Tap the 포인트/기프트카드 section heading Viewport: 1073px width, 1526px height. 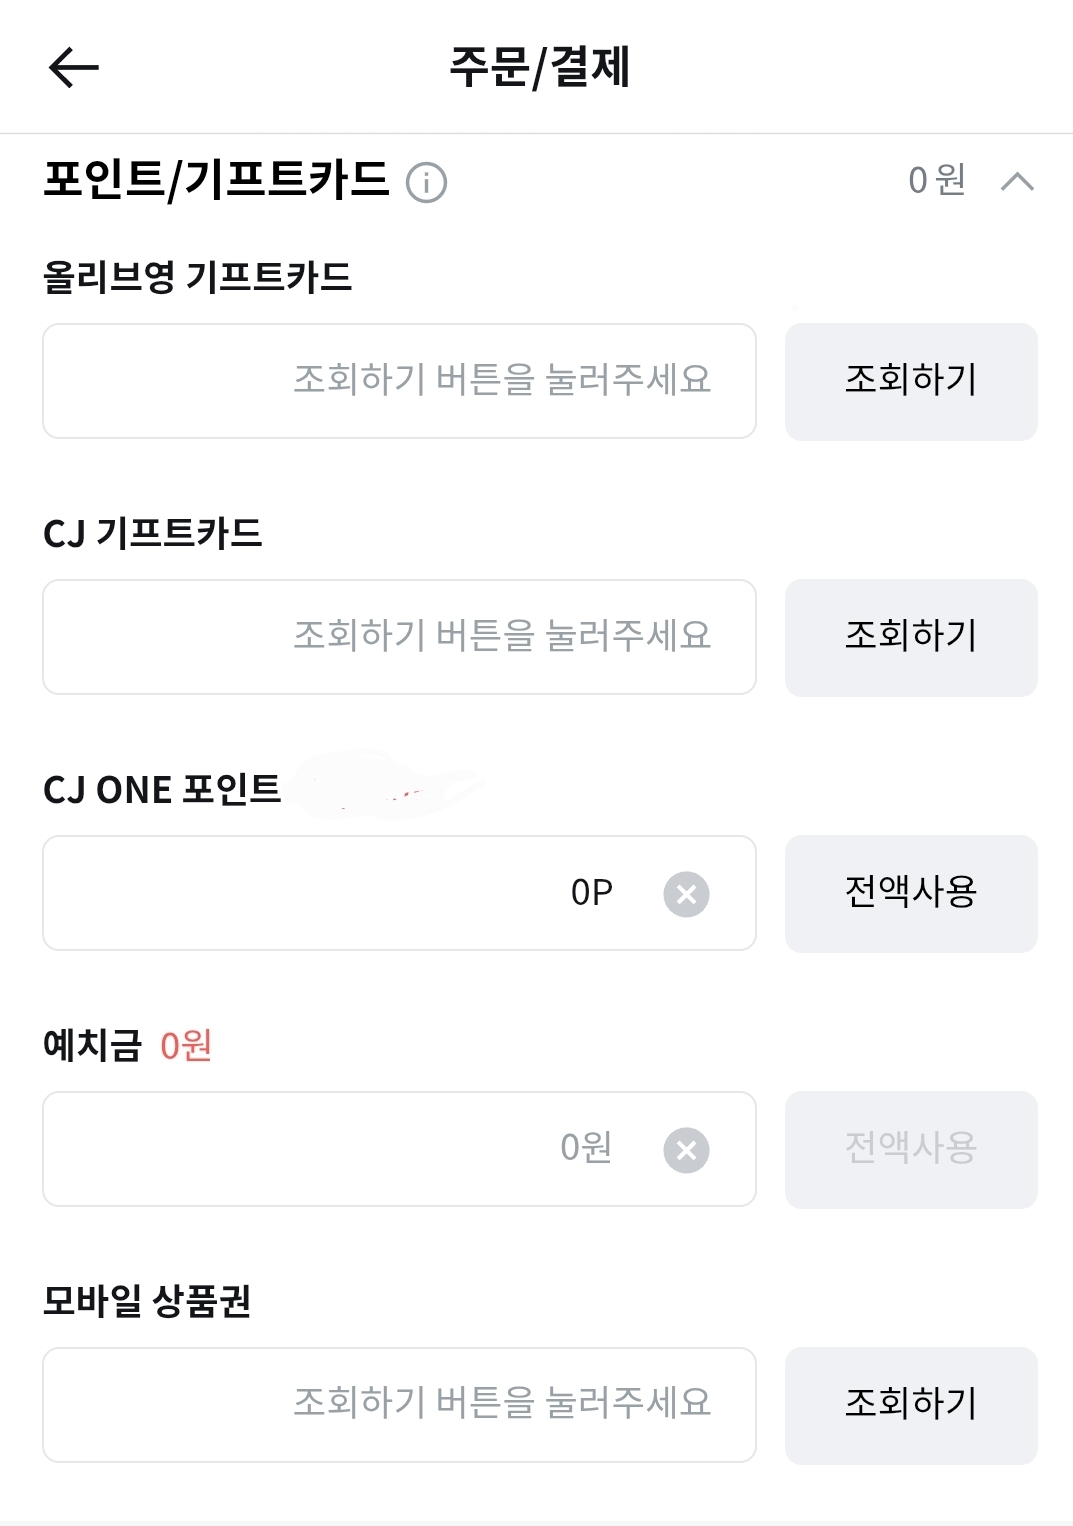[216, 181]
